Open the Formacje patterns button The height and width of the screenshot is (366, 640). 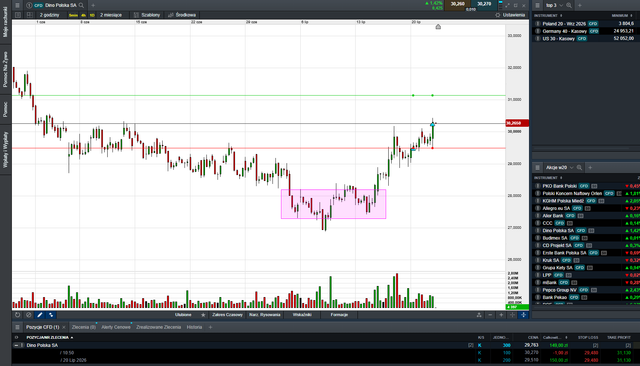click(x=339, y=315)
